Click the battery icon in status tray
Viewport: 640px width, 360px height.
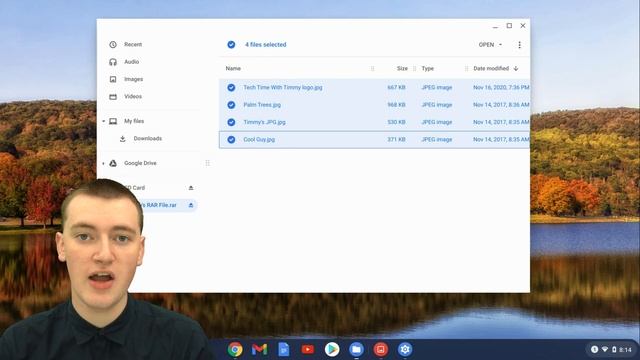pos(614,349)
